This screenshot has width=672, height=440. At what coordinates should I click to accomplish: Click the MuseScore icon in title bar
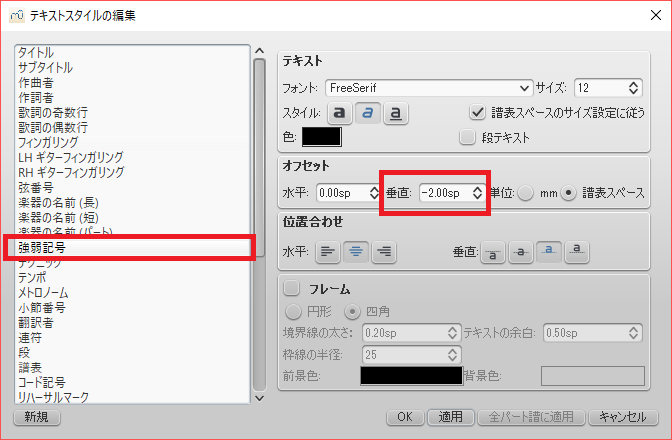(x=16, y=16)
